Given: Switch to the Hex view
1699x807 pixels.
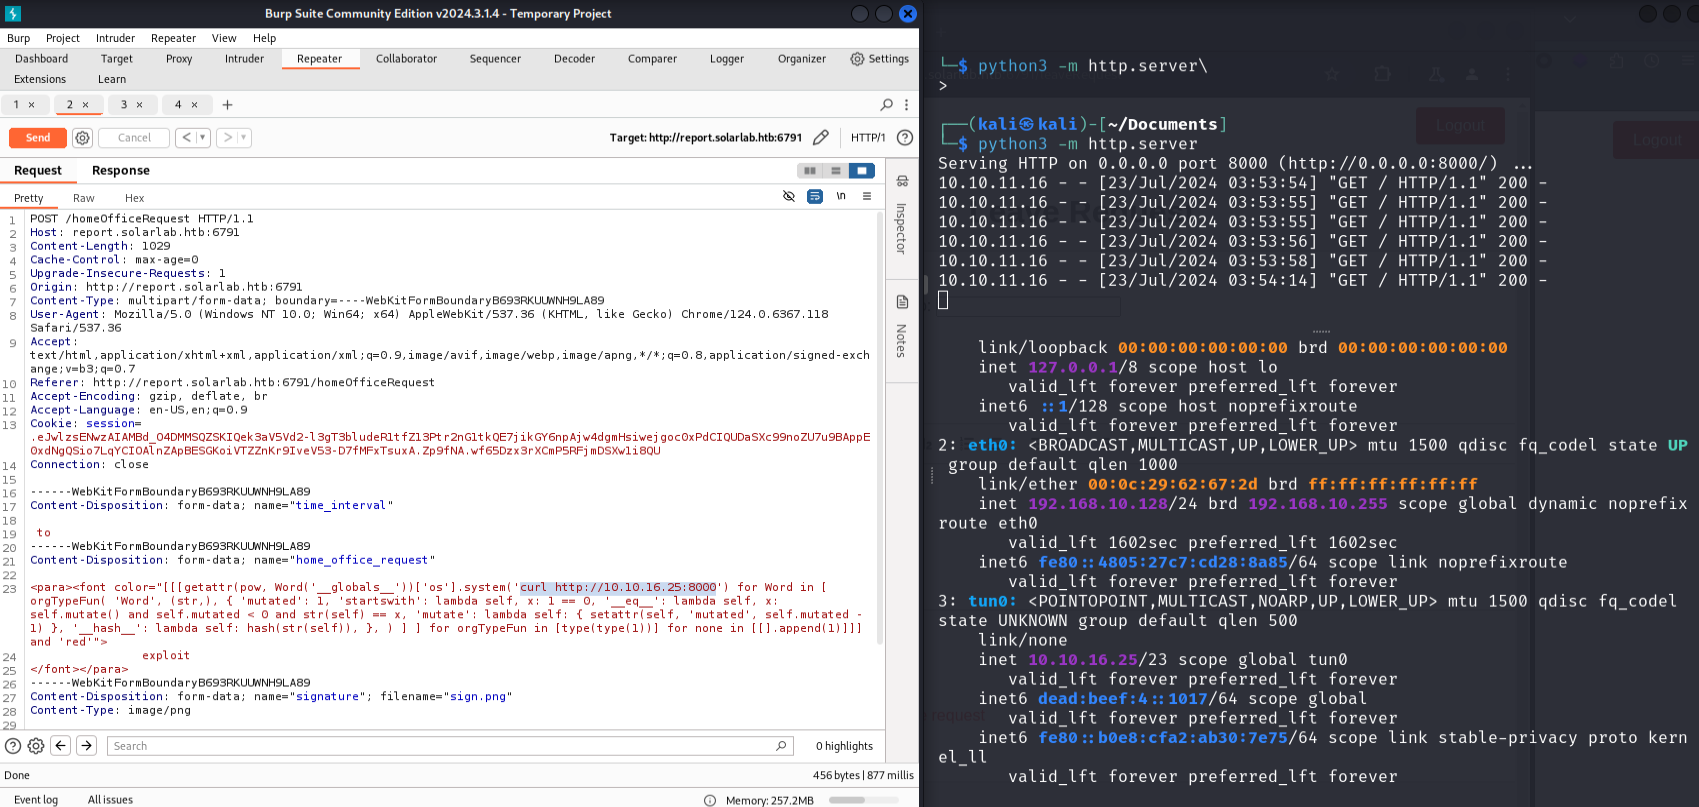Looking at the screenshot, I should pos(134,198).
